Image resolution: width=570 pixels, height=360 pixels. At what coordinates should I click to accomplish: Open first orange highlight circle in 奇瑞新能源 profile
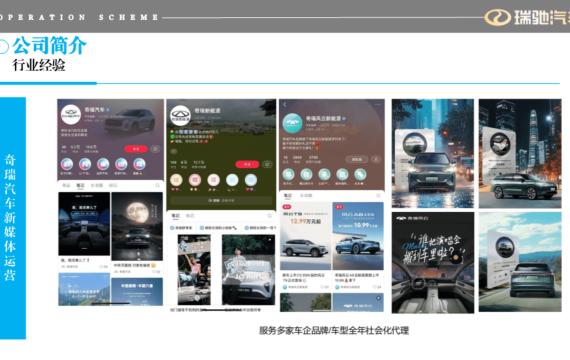pyautogui.click(x=177, y=180)
